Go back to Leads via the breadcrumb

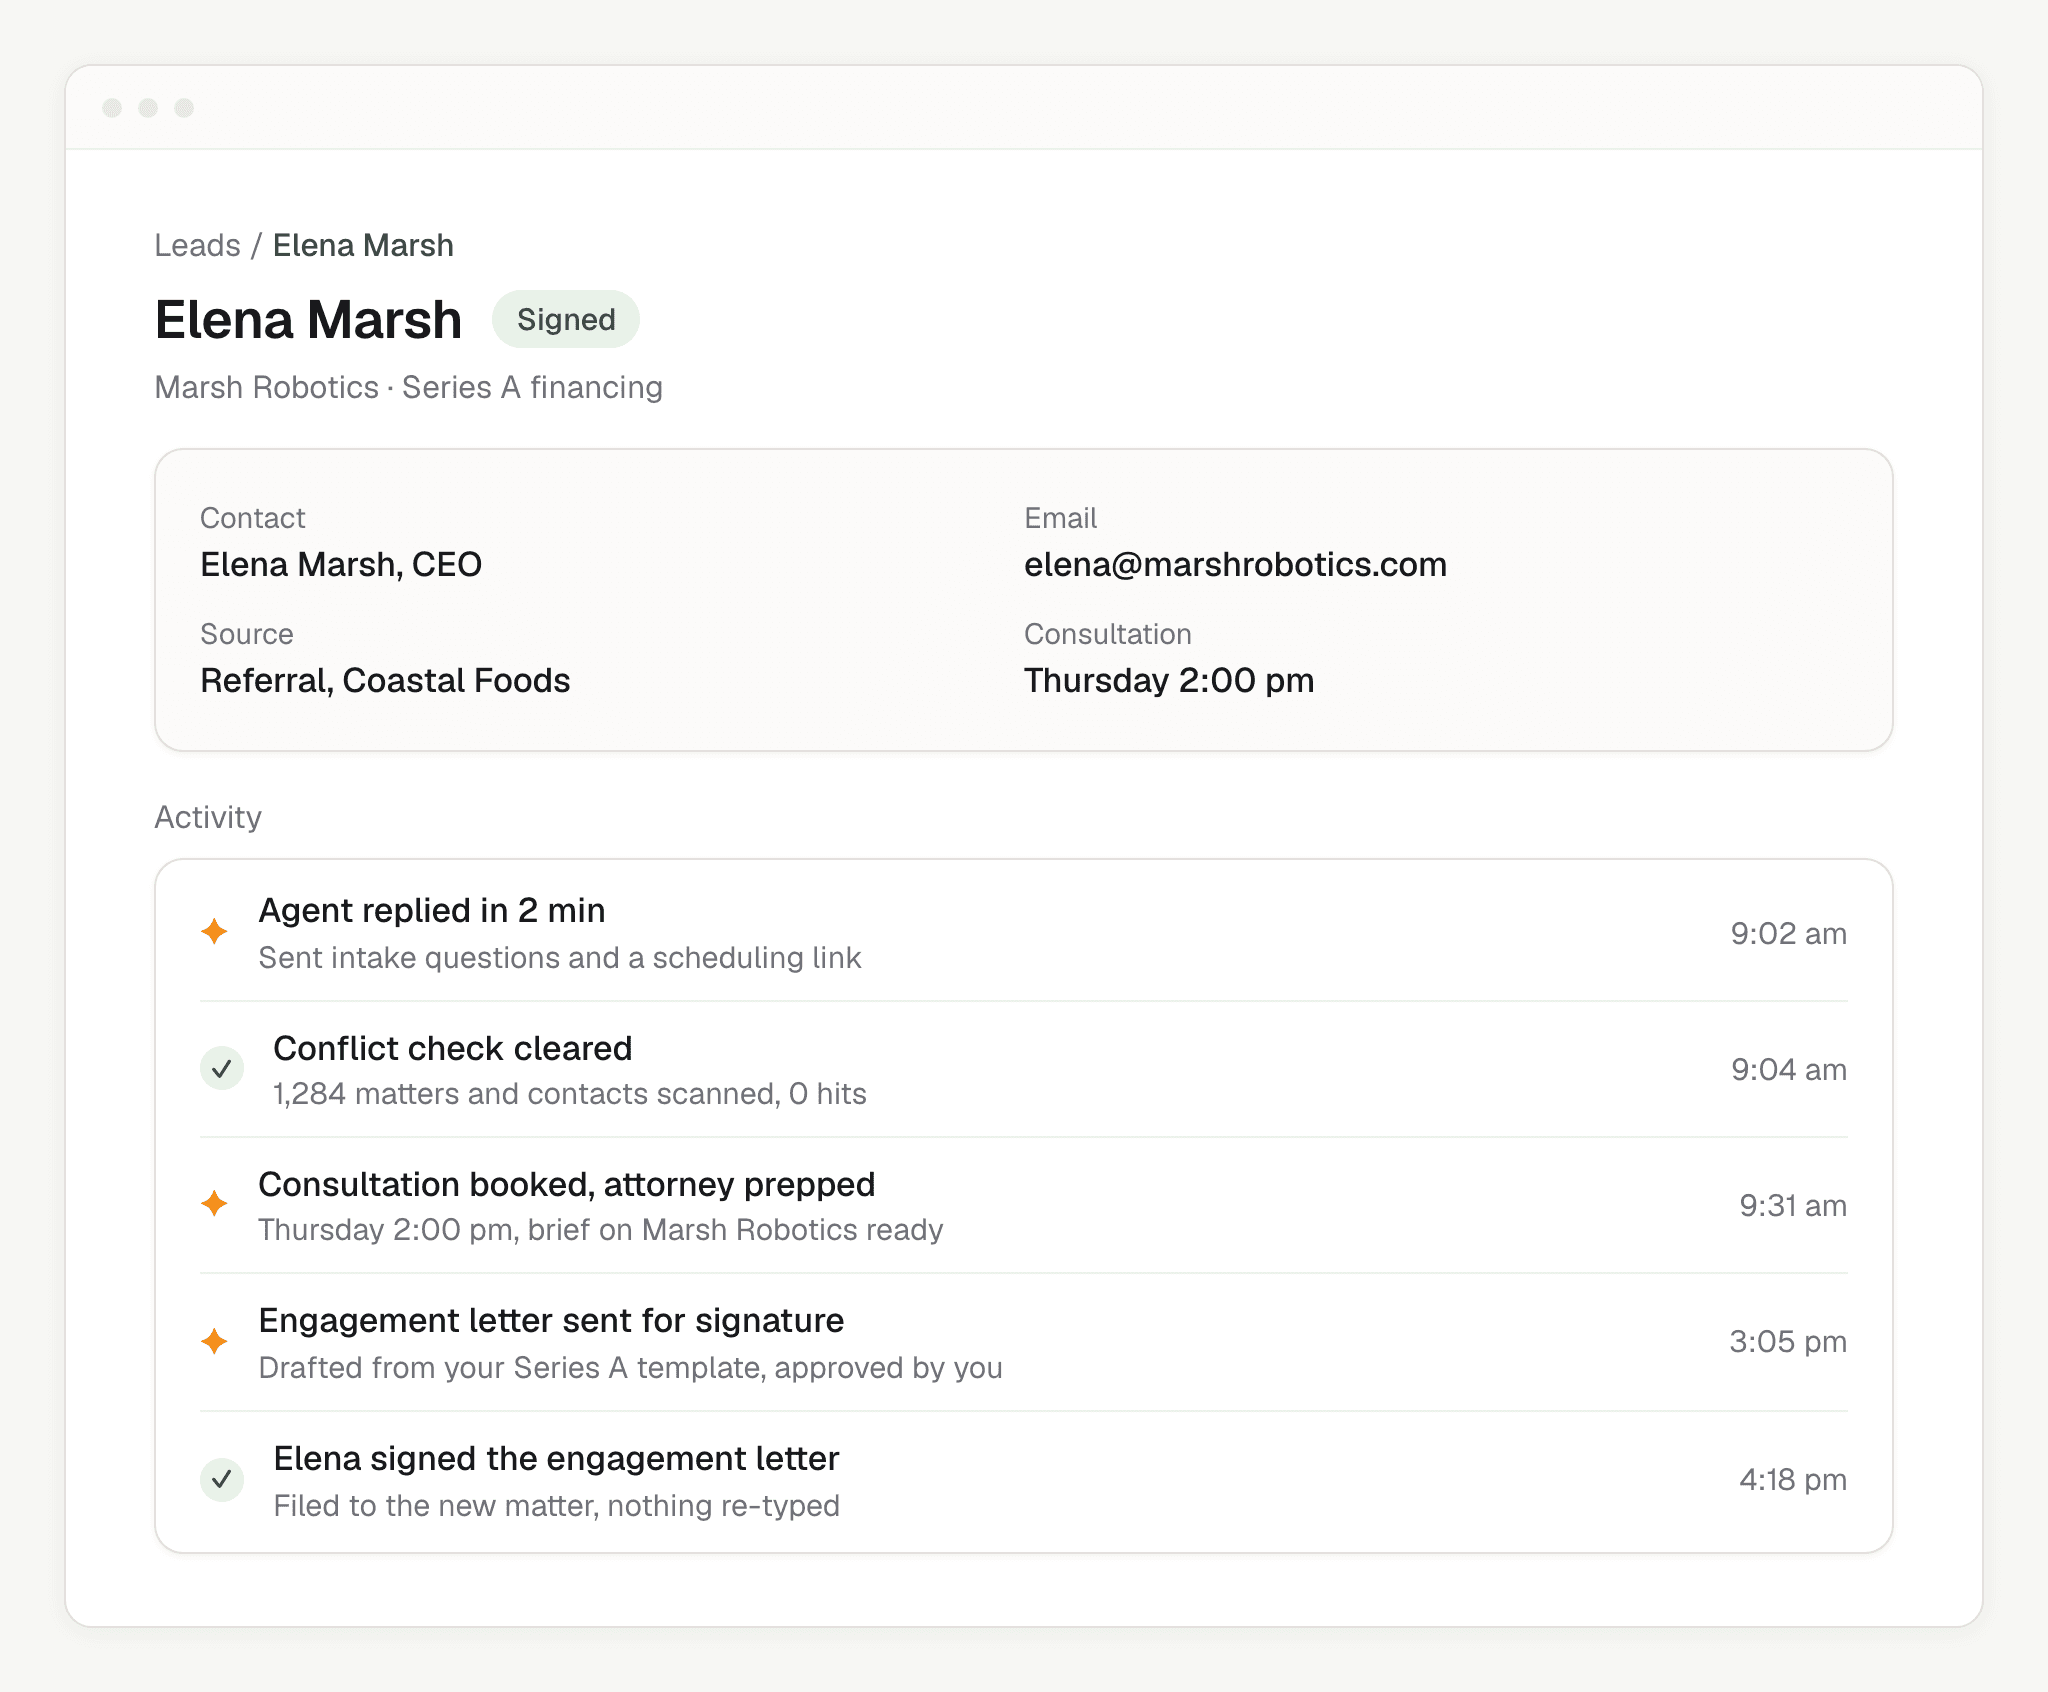coord(197,245)
